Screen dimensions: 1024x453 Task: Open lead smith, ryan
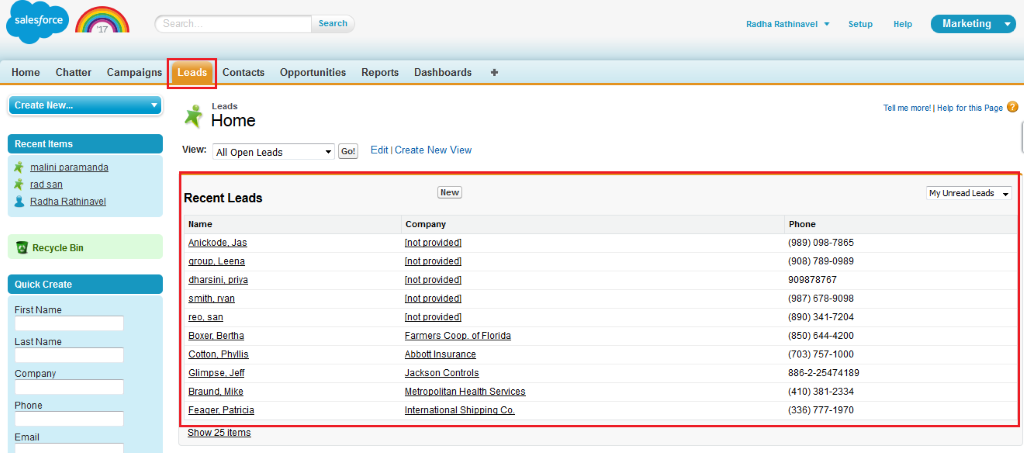click(x=211, y=298)
